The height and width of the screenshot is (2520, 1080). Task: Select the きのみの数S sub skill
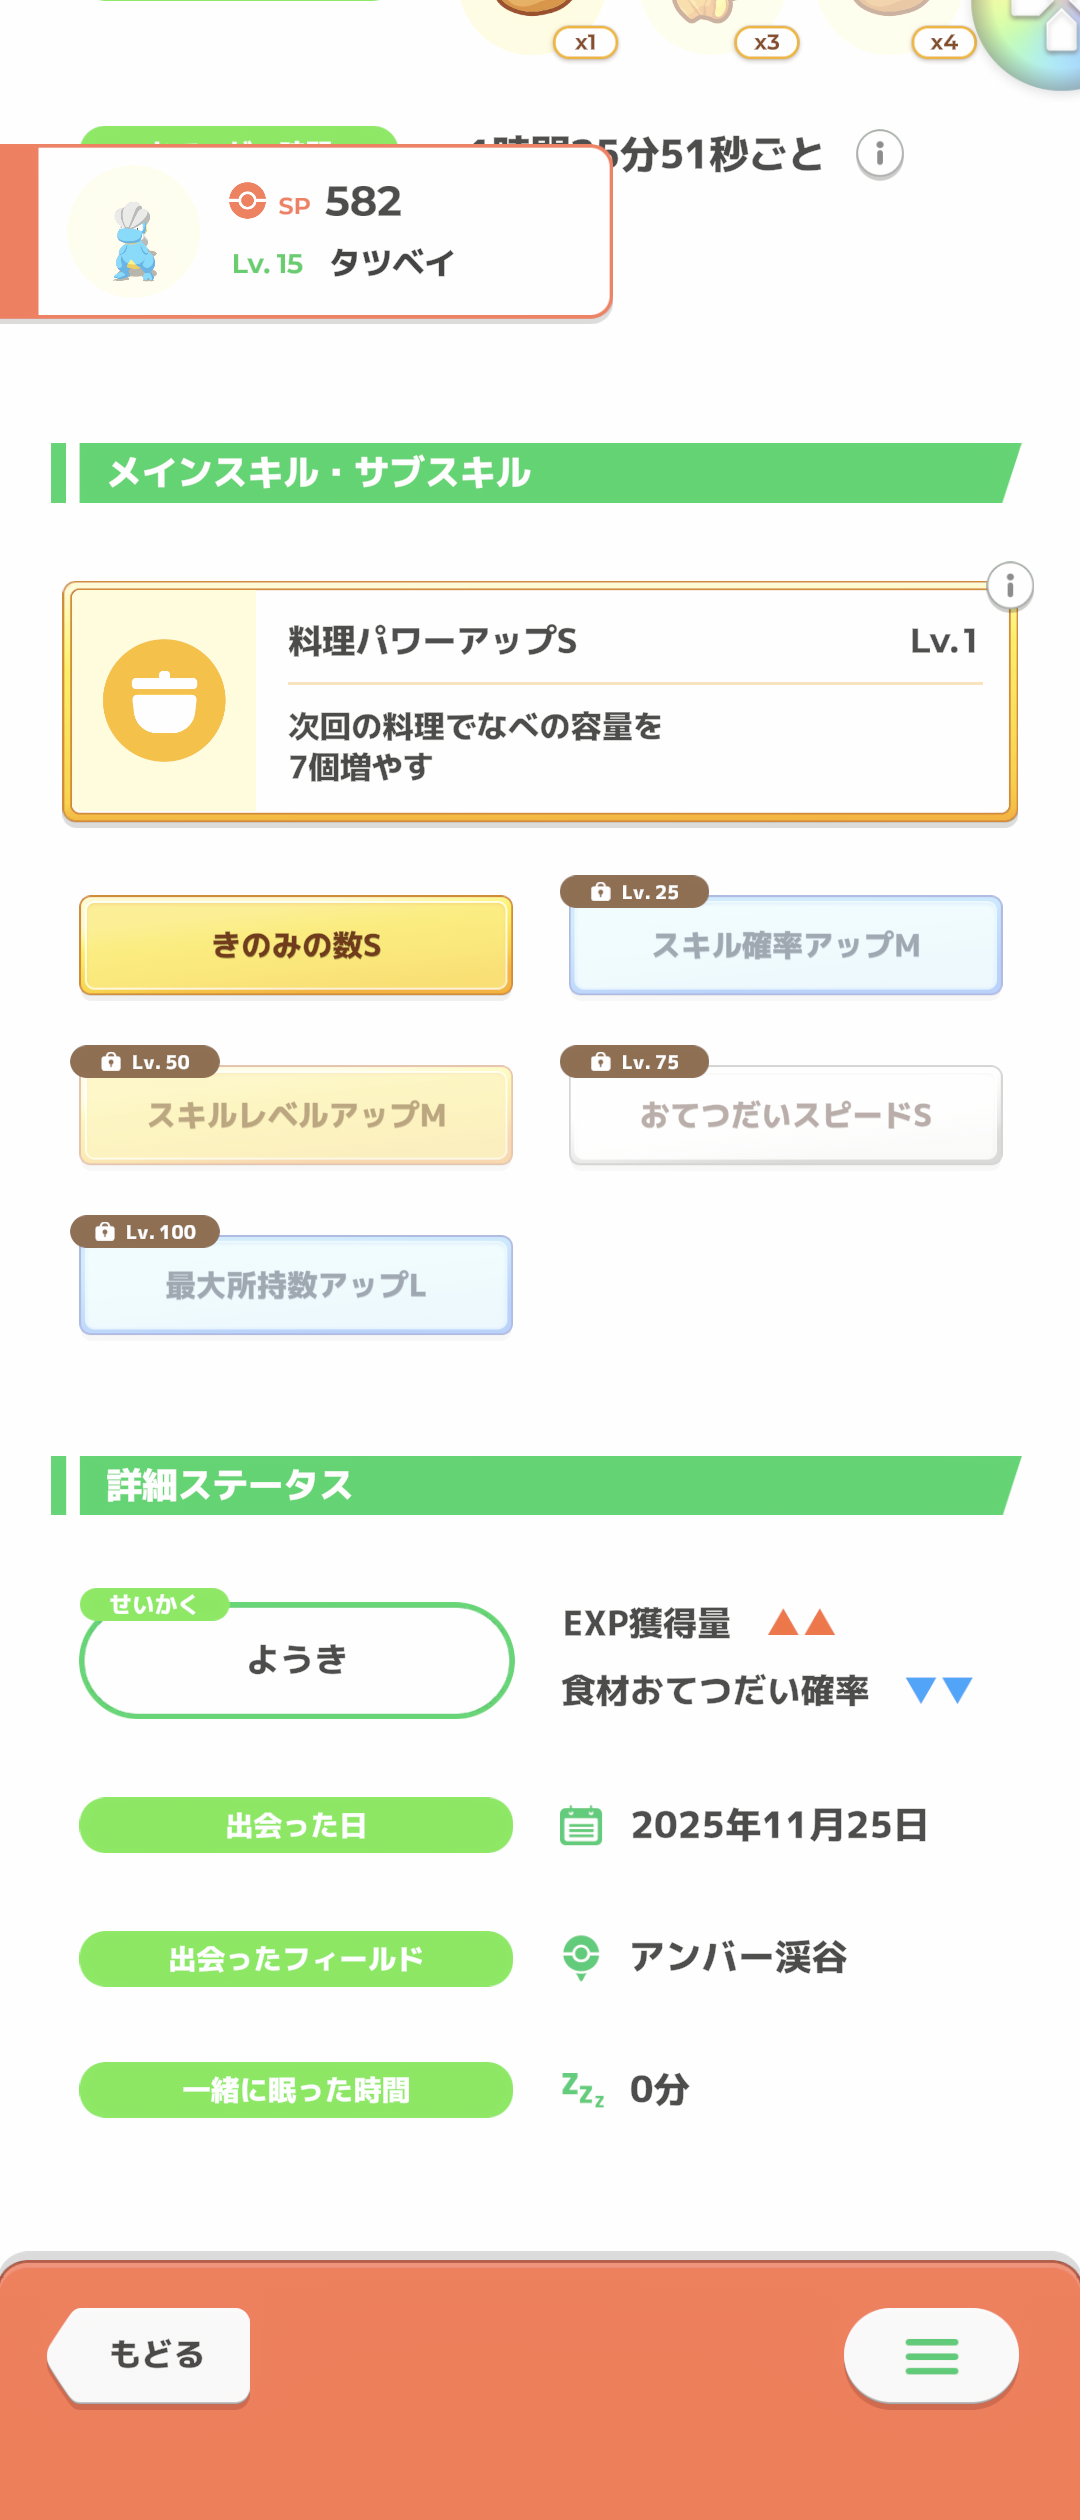pyautogui.click(x=296, y=946)
